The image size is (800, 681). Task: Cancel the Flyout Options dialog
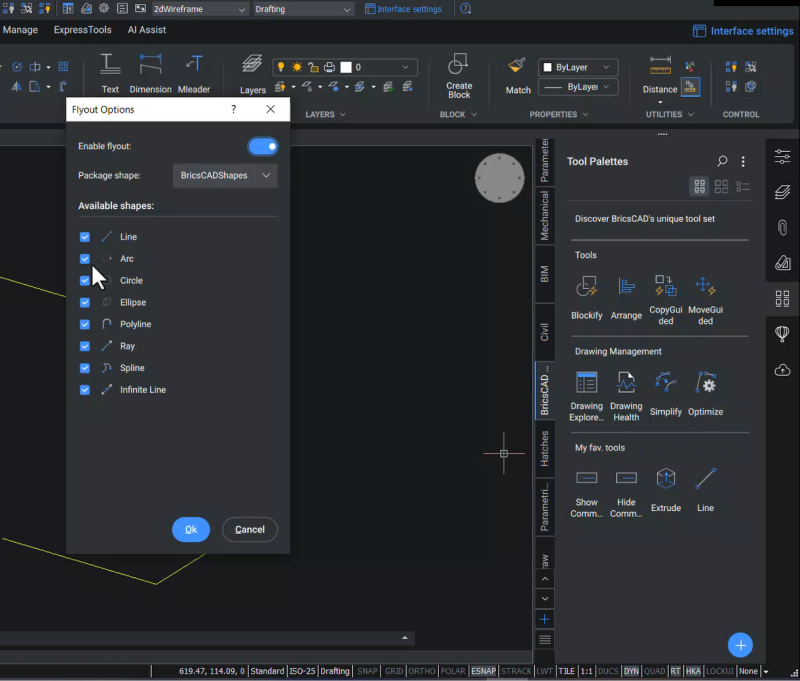(x=249, y=529)
